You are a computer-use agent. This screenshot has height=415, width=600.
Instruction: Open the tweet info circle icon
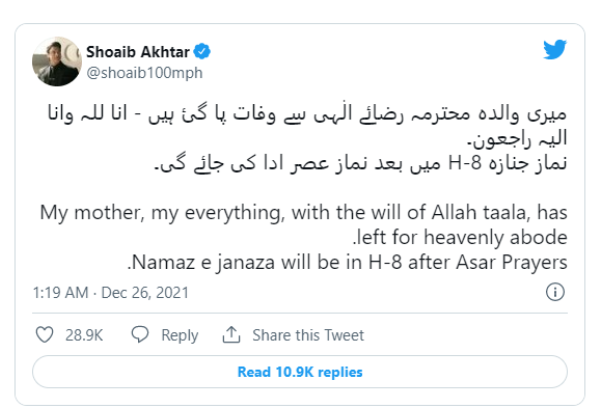point(555,292)
